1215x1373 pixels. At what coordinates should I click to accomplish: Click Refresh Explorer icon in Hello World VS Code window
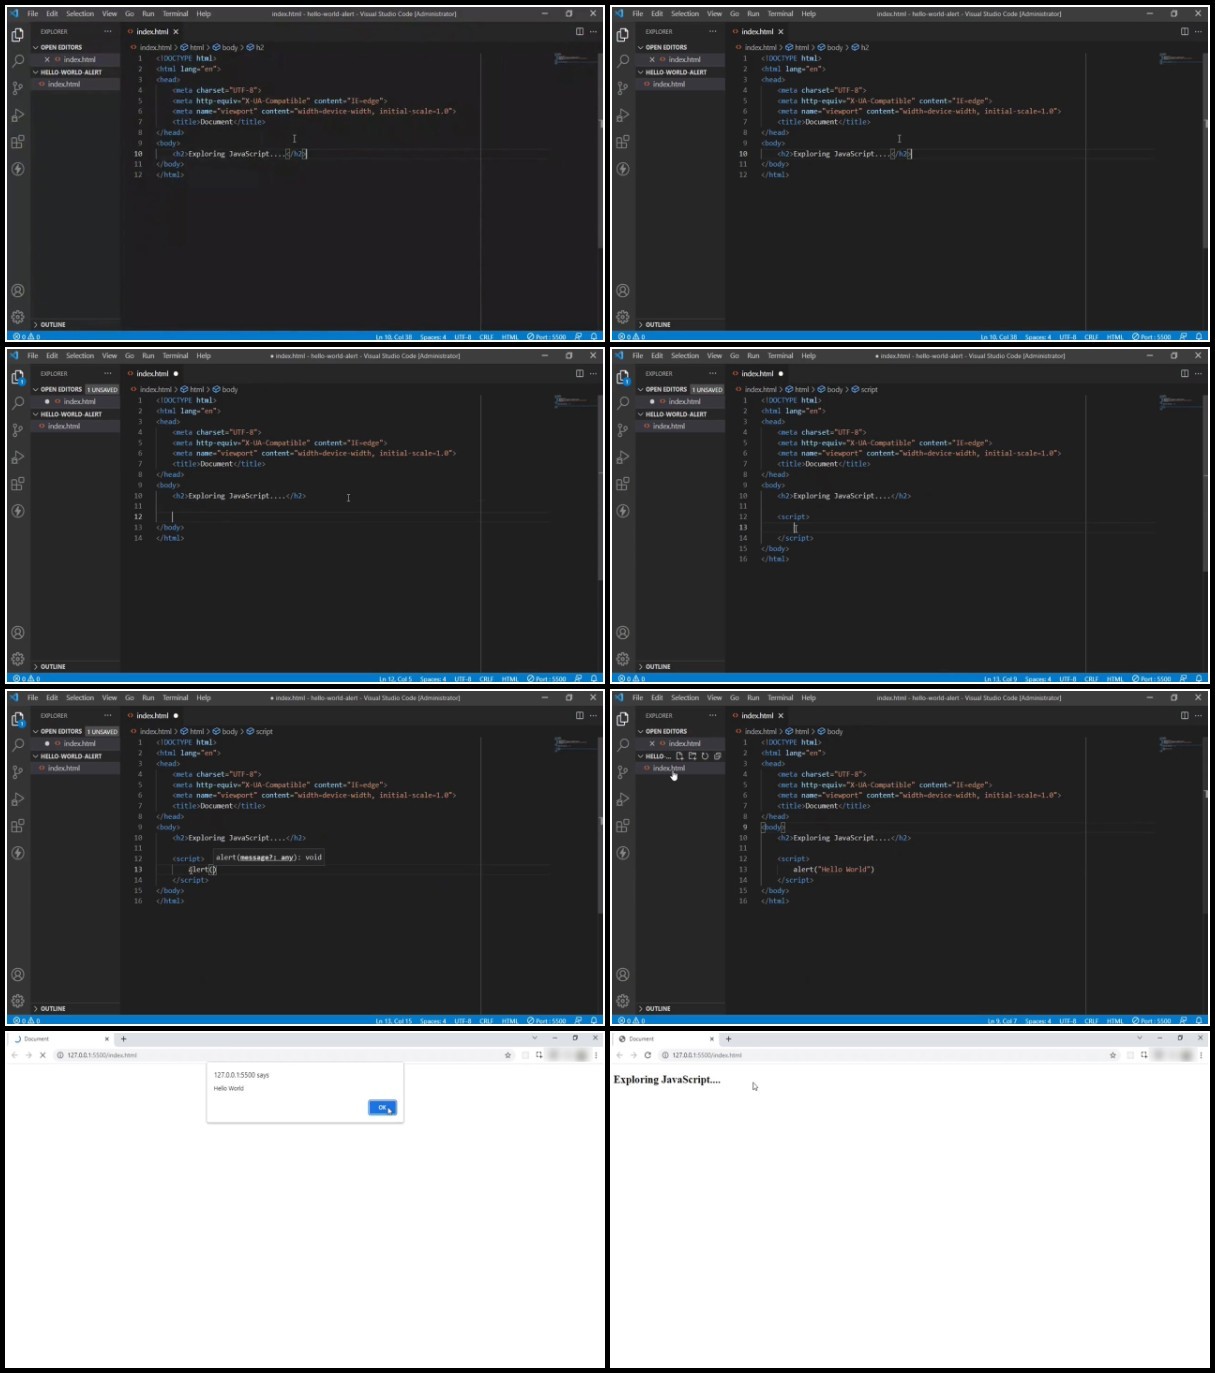[705, 756]
